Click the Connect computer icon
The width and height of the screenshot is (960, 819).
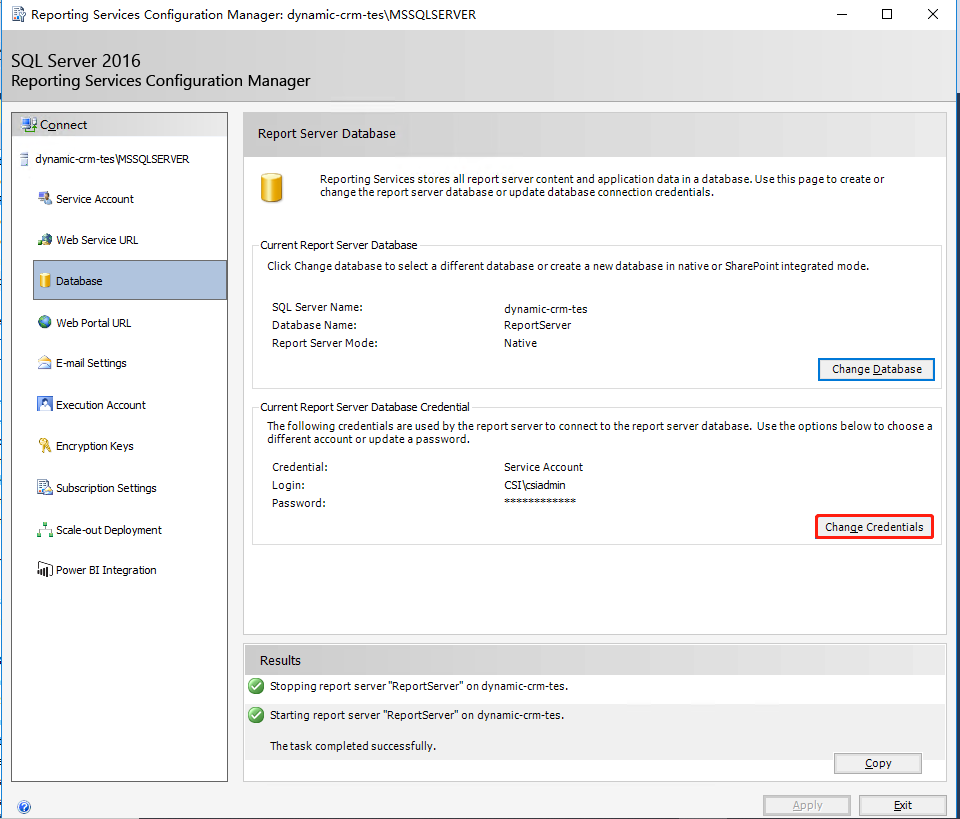[x=29, y=125]
